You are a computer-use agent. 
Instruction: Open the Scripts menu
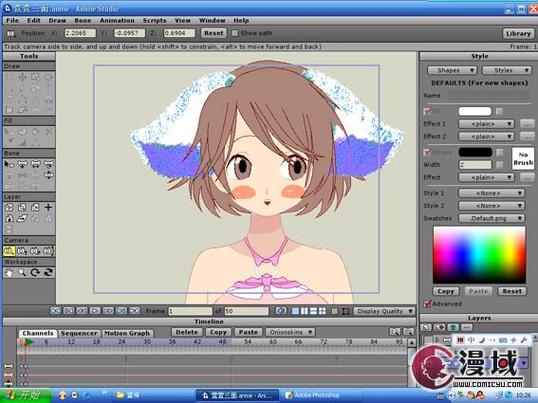point(154,21)
